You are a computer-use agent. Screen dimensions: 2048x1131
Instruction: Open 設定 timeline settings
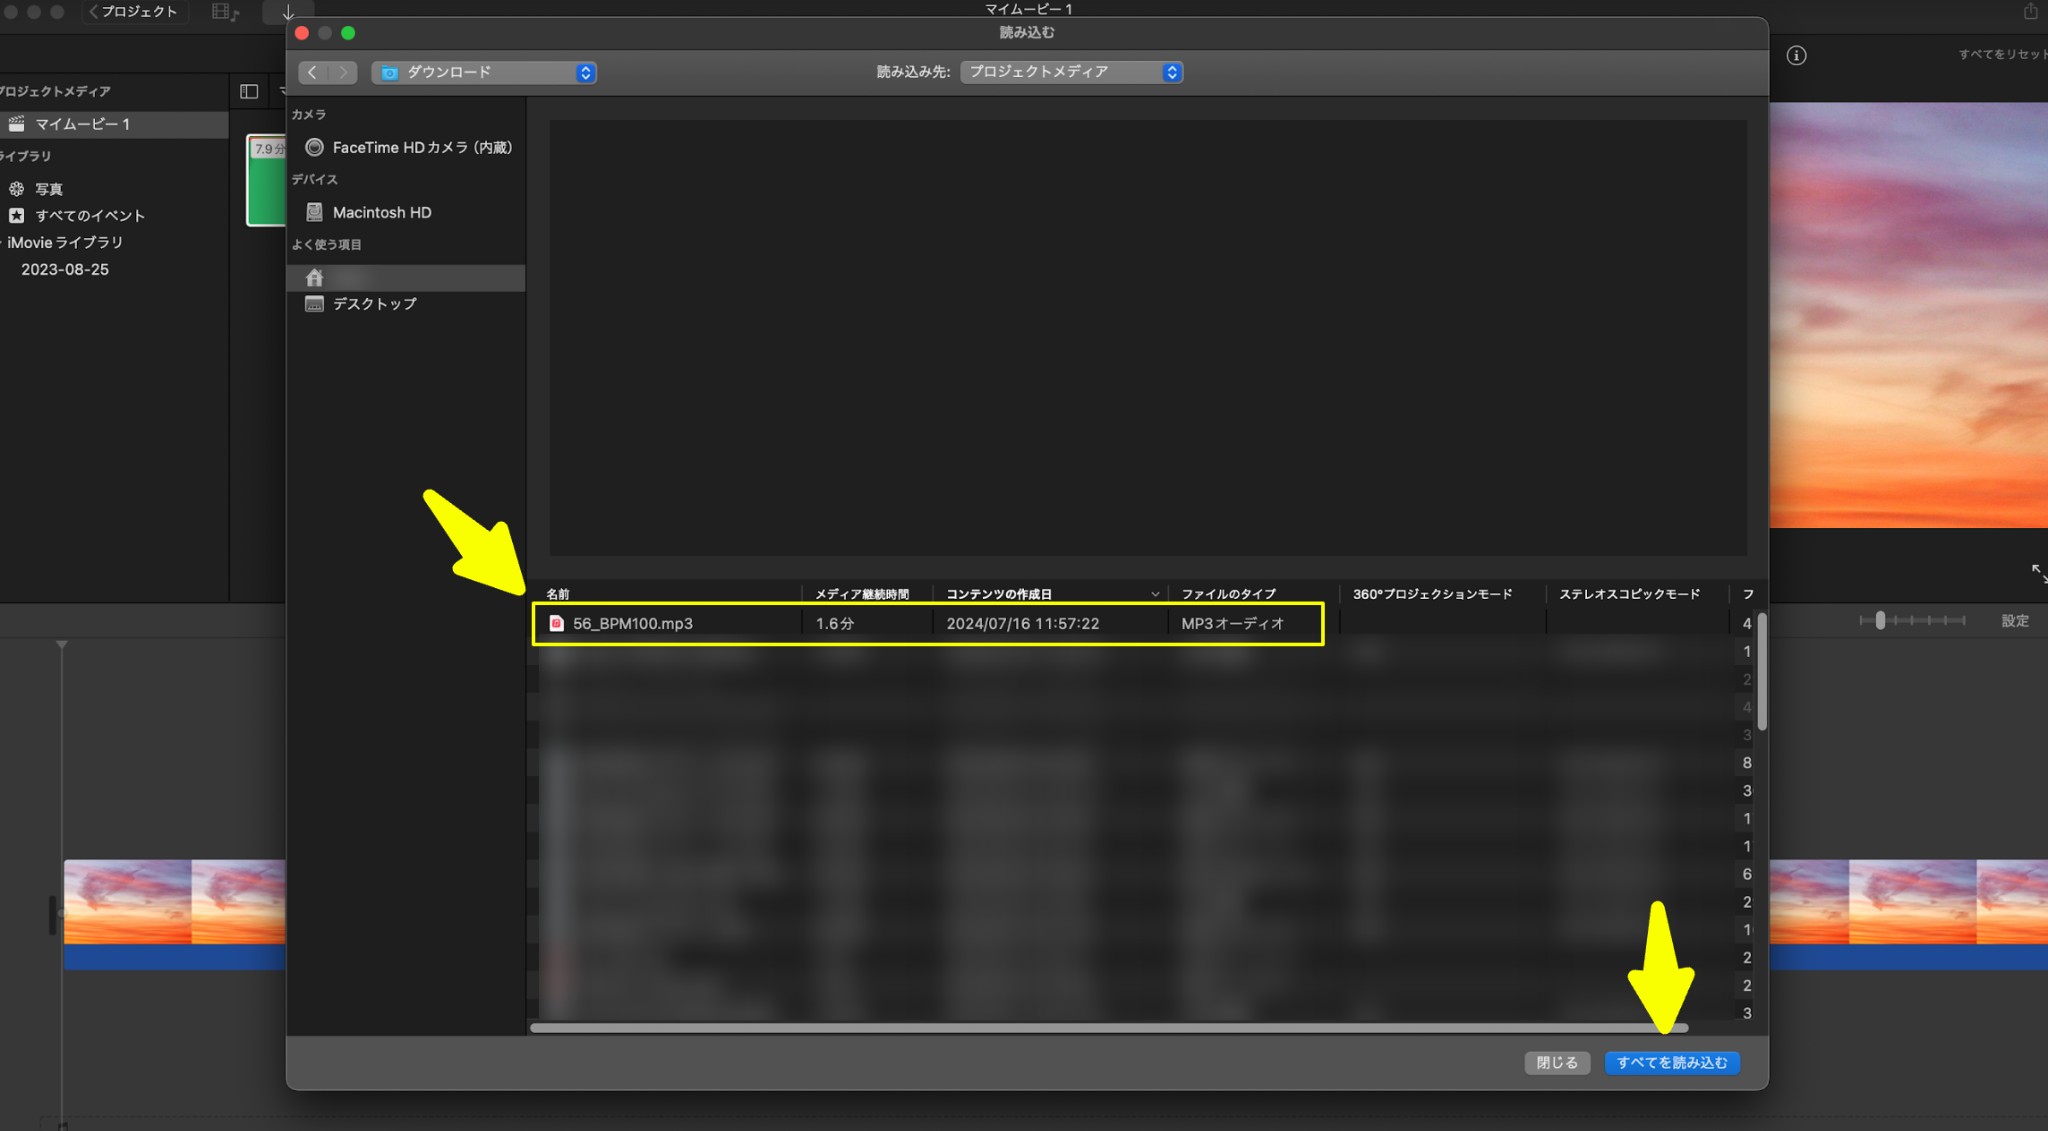[x=2014, y=621]
